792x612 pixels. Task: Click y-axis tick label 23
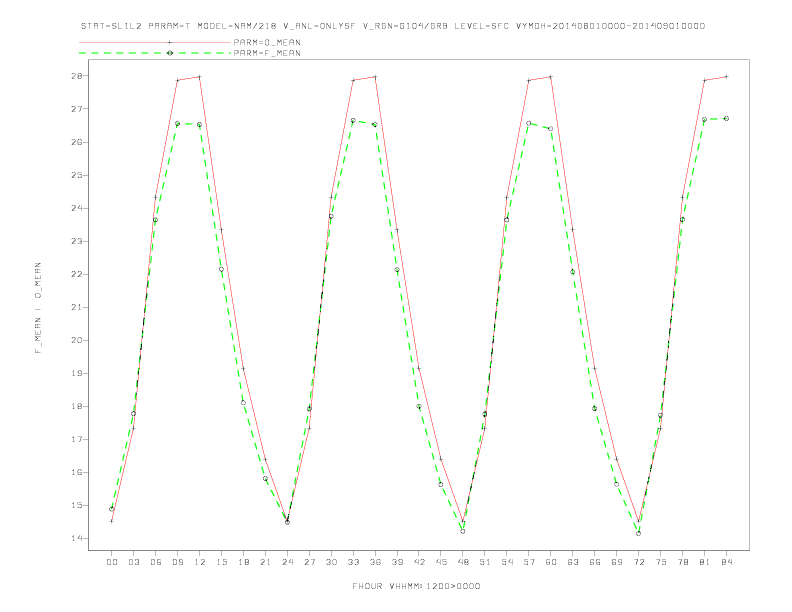click(x=76, y=241)
